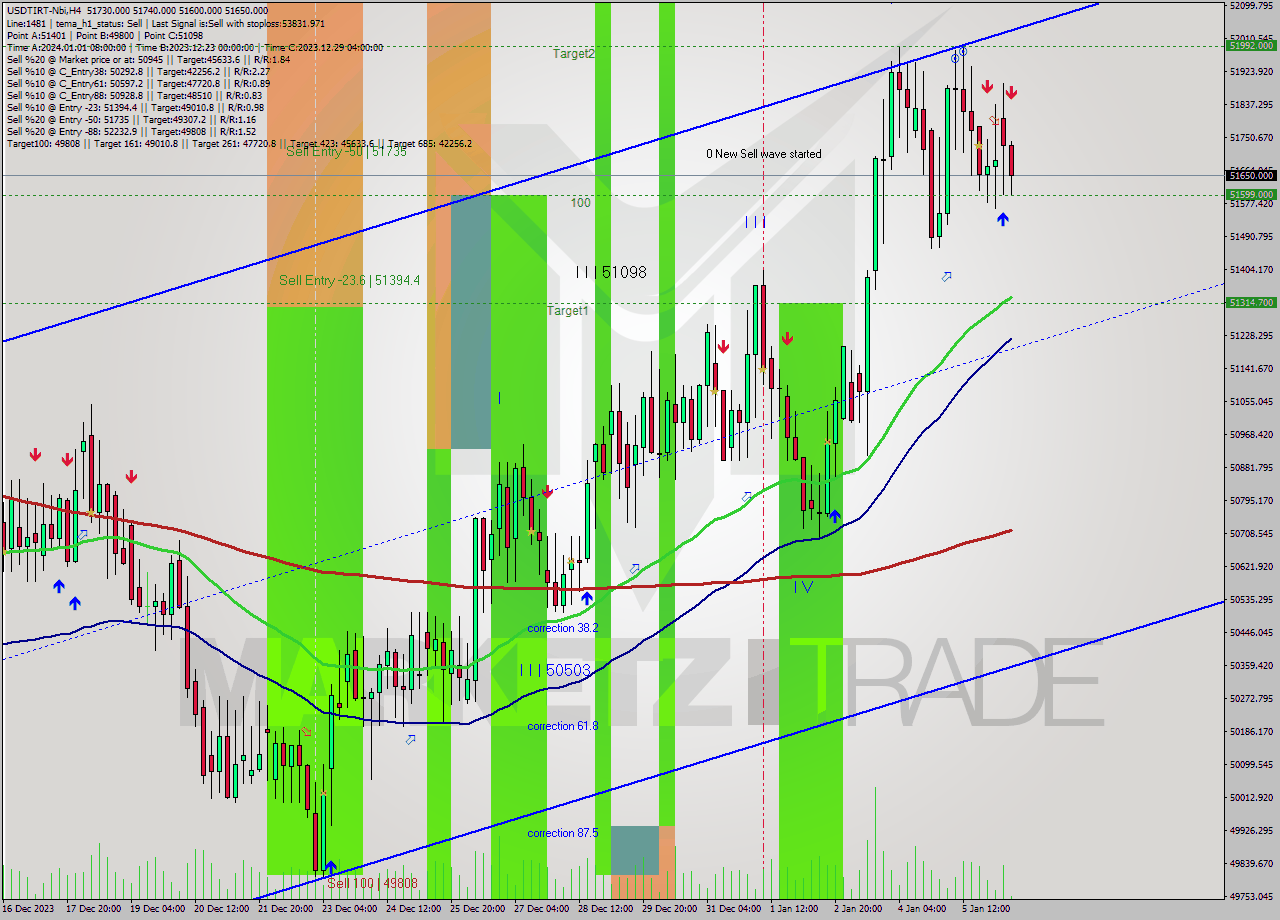Screen dimensions: 1280x920
Task: Select the 'Sell Entry -50 | 51735' label
Action: click(346, 152)
